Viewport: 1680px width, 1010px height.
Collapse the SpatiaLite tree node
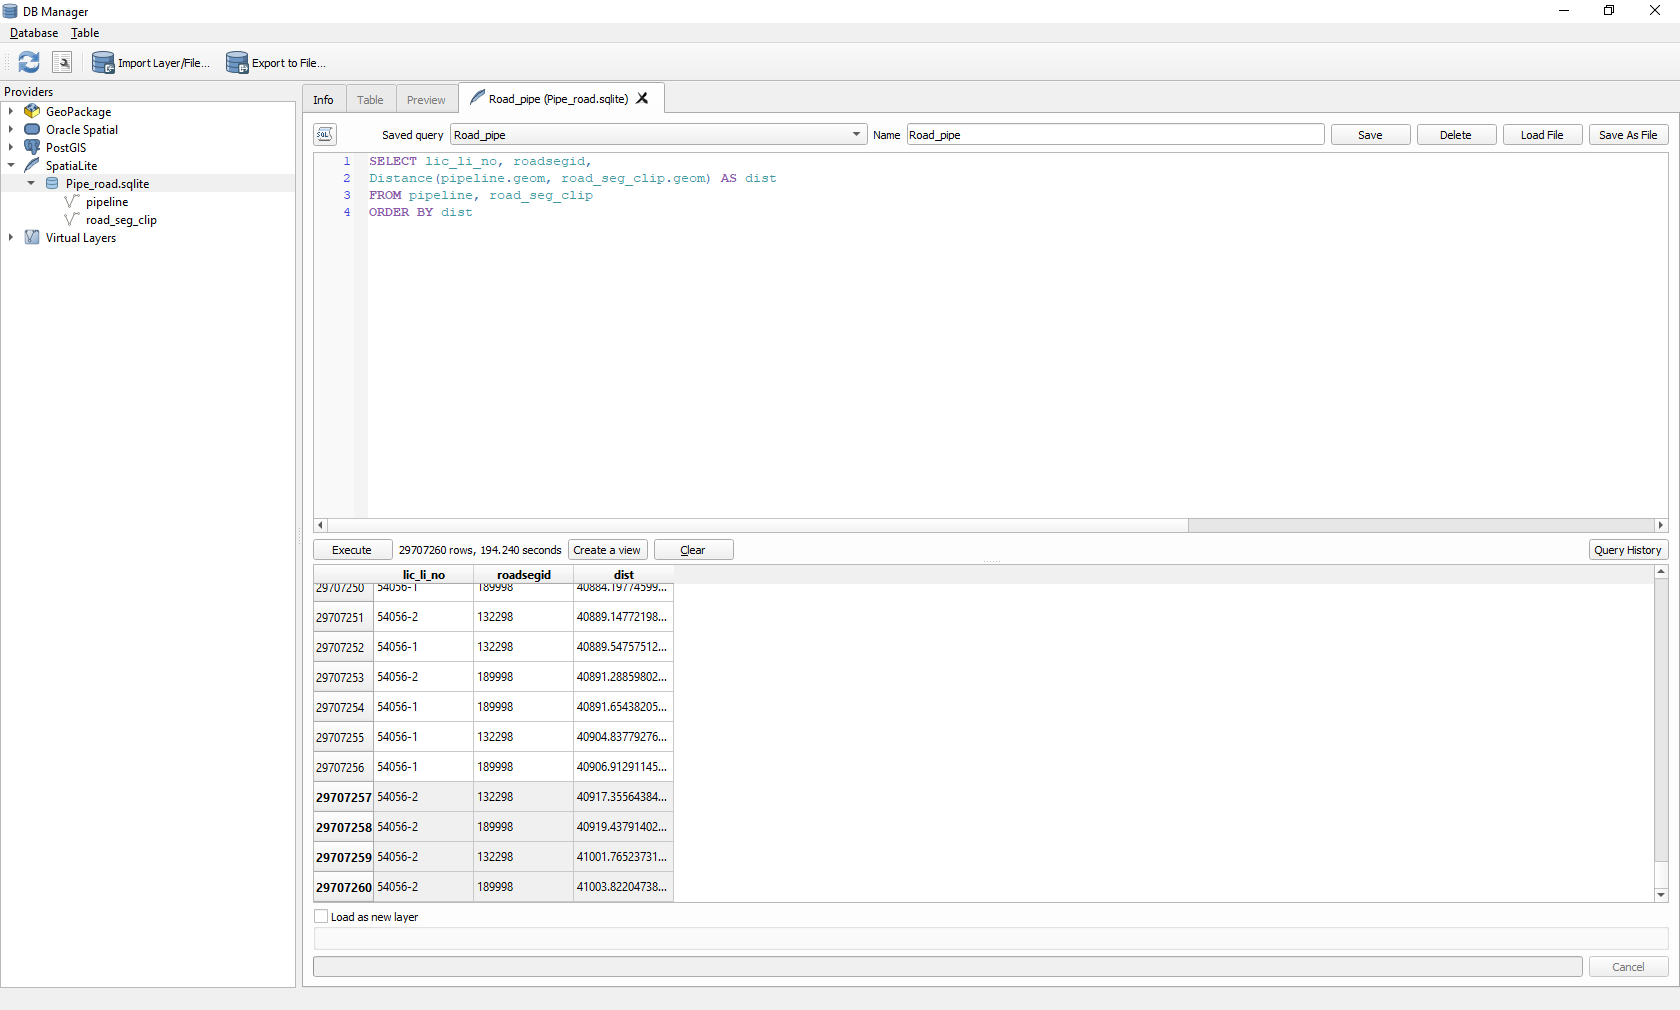tap(11, 165)
